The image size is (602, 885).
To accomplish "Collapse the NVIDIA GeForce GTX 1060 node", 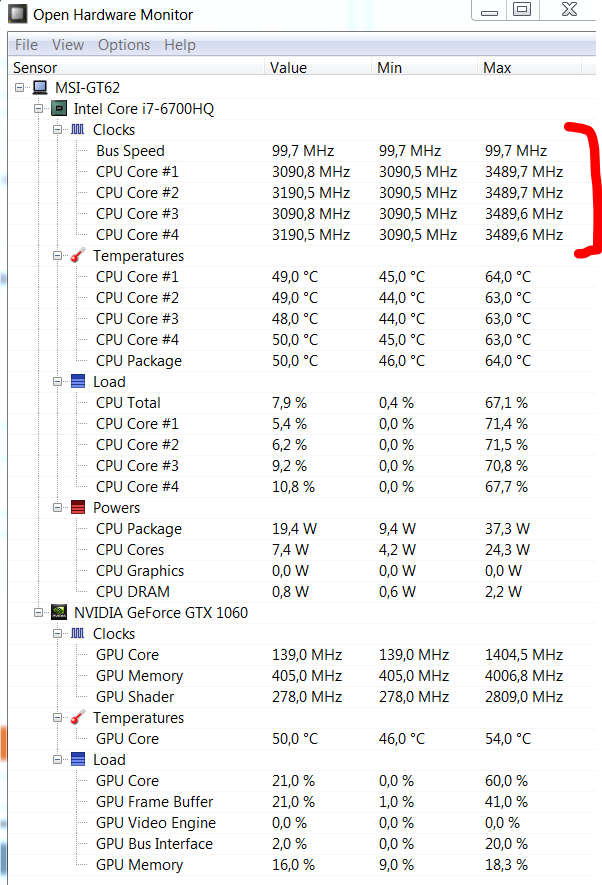I will [x=38, y=612].
